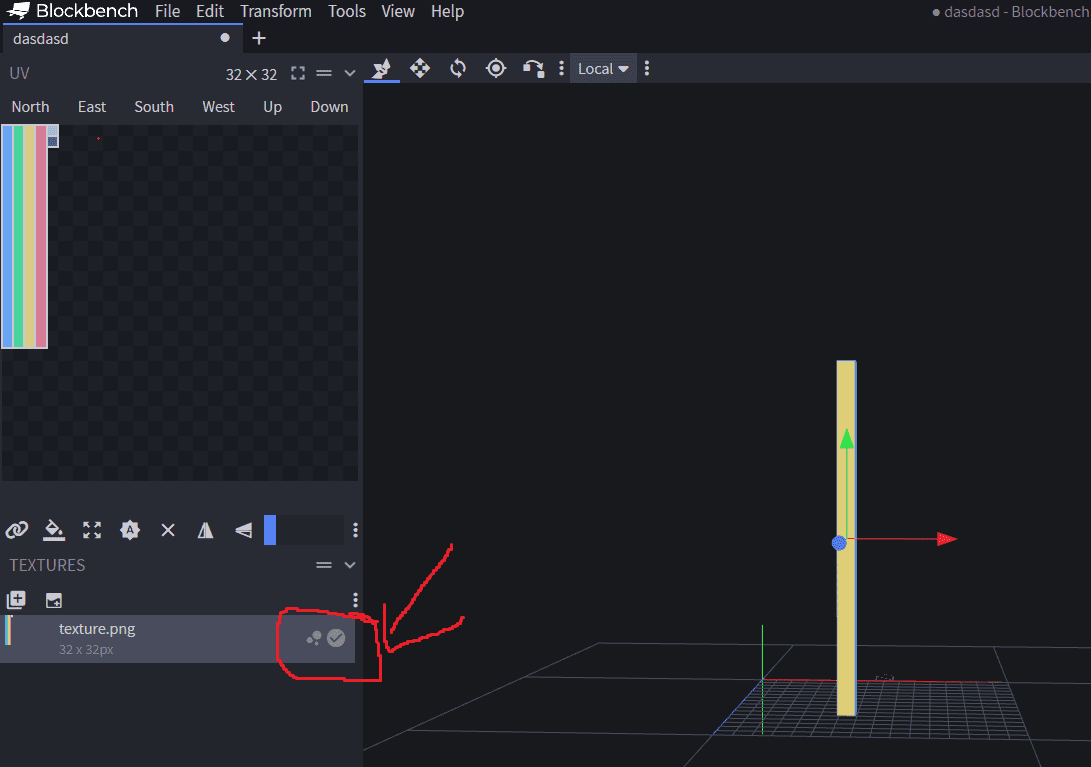Click the Create Texture plus icon

pos(16,600)
